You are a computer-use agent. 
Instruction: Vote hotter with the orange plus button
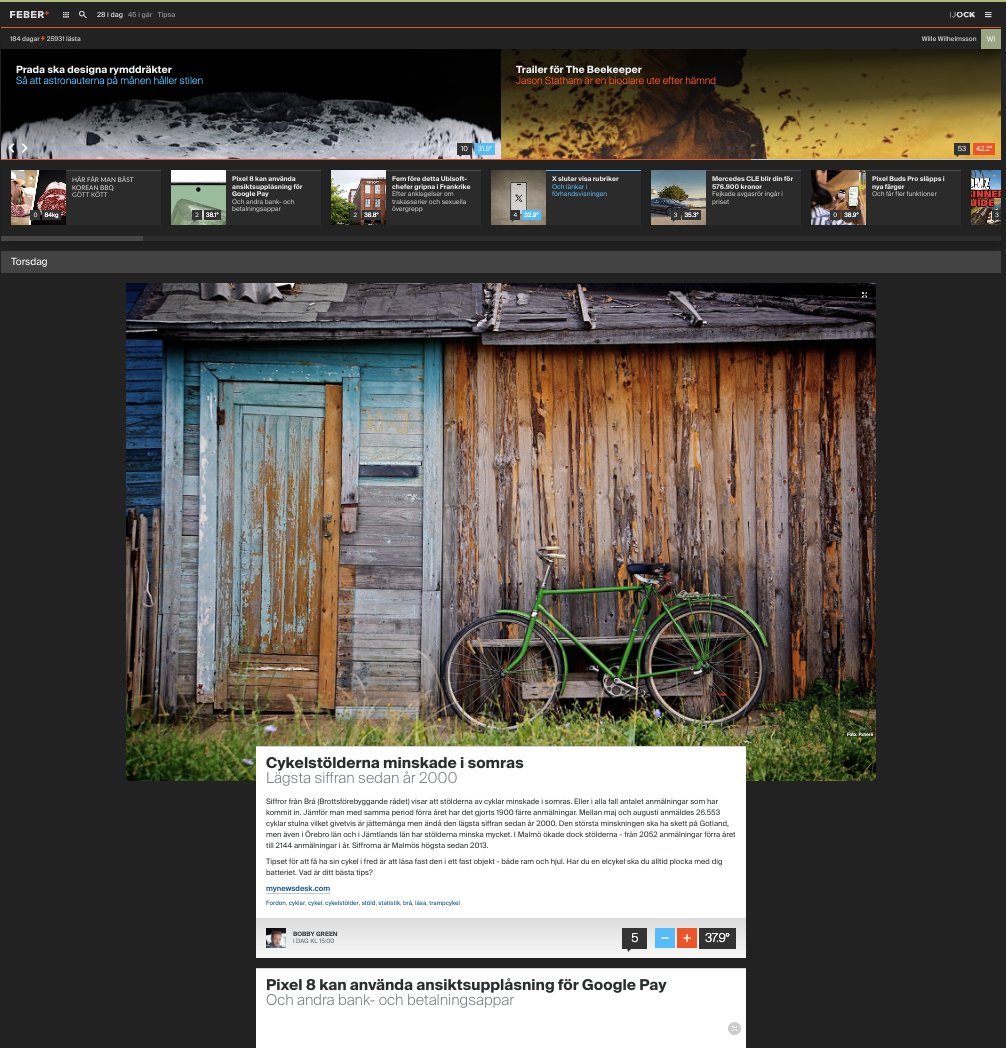(x=686, y=938)
